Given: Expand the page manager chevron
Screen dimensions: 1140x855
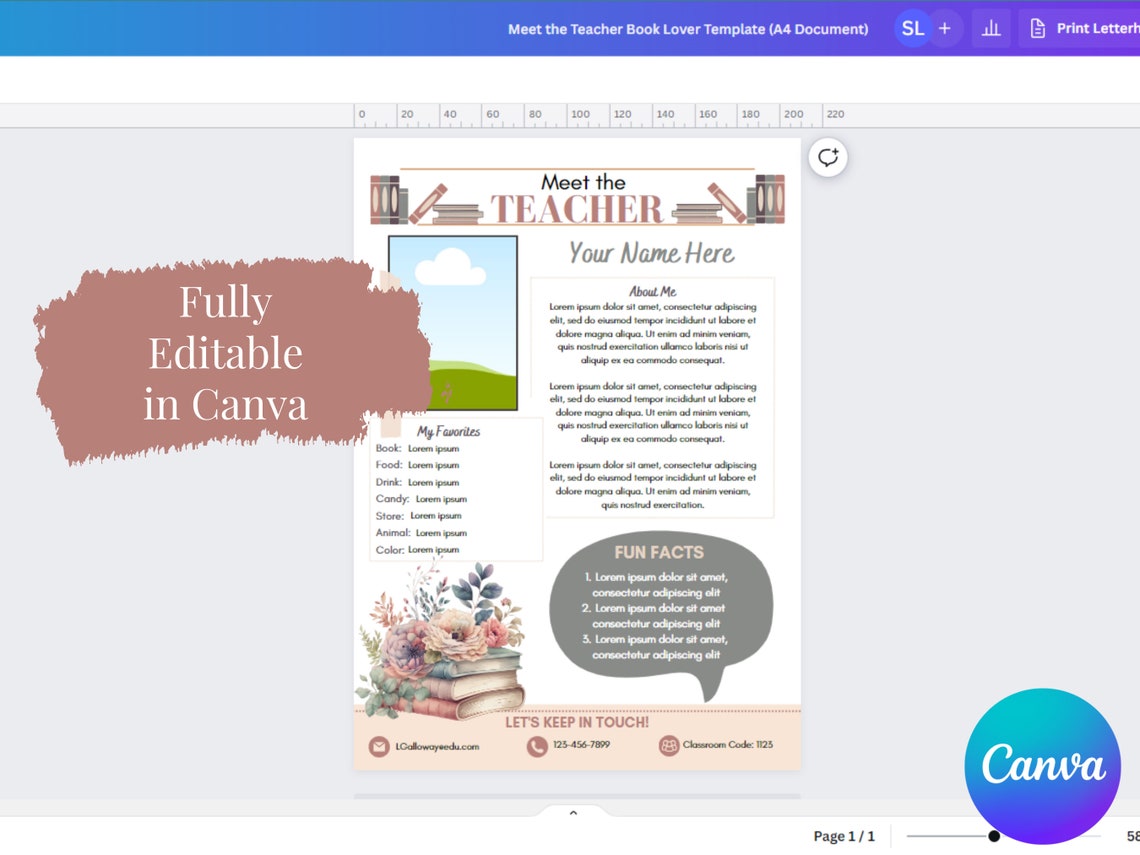Looking at the screenshot, I should pyautogui.click(x=573, y=812).
